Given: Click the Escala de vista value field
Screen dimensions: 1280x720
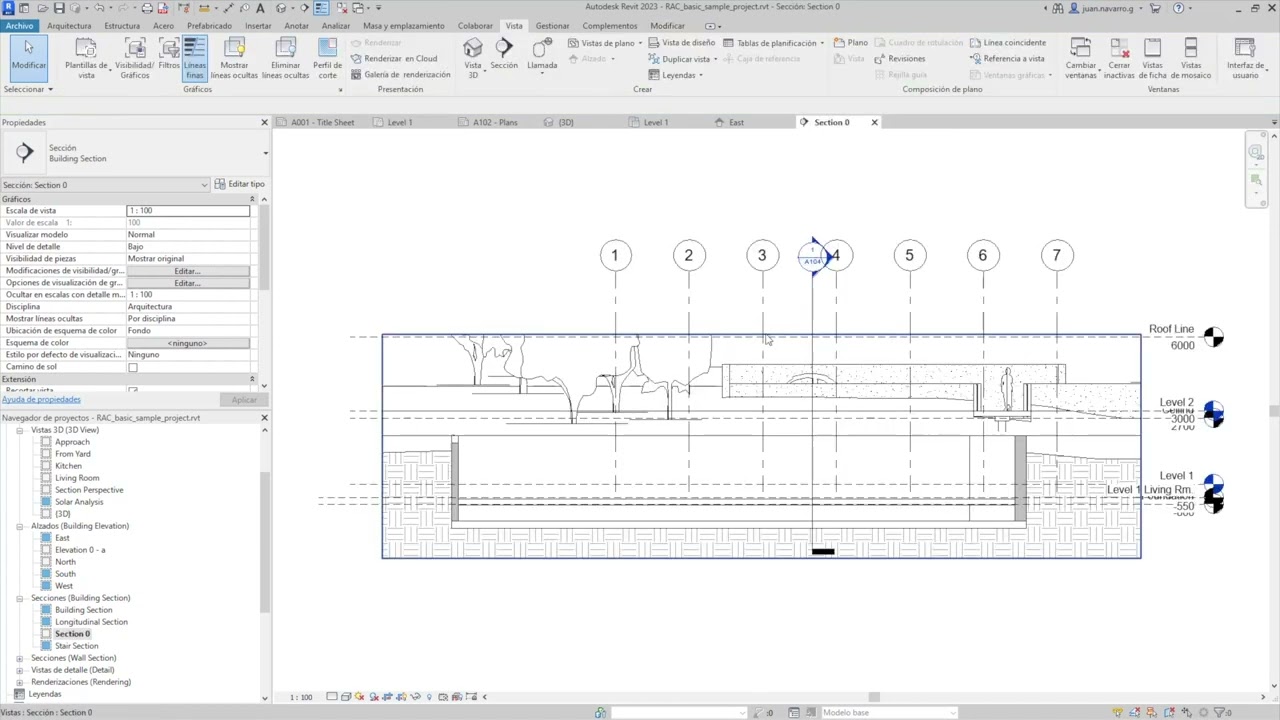Looking at the screenshot, I should tap(188, 211).
